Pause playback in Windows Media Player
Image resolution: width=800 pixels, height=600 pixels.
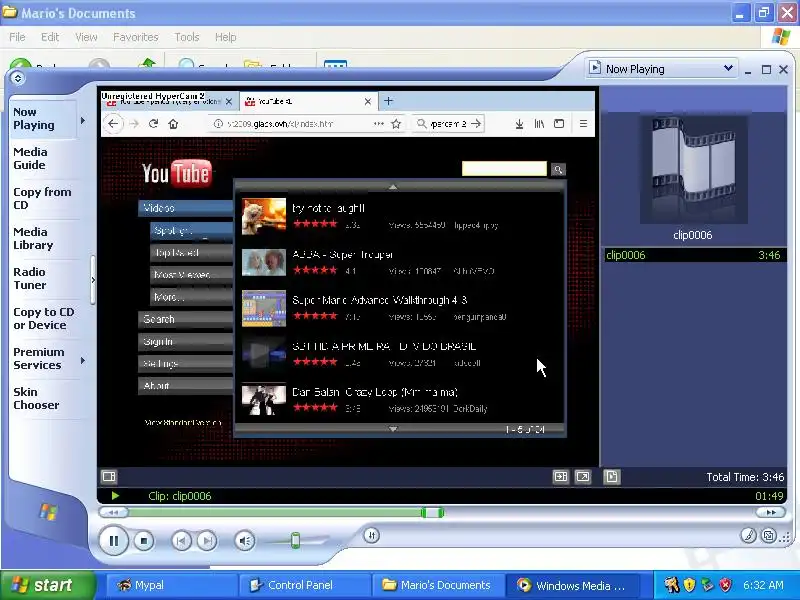tap(113, 540)
